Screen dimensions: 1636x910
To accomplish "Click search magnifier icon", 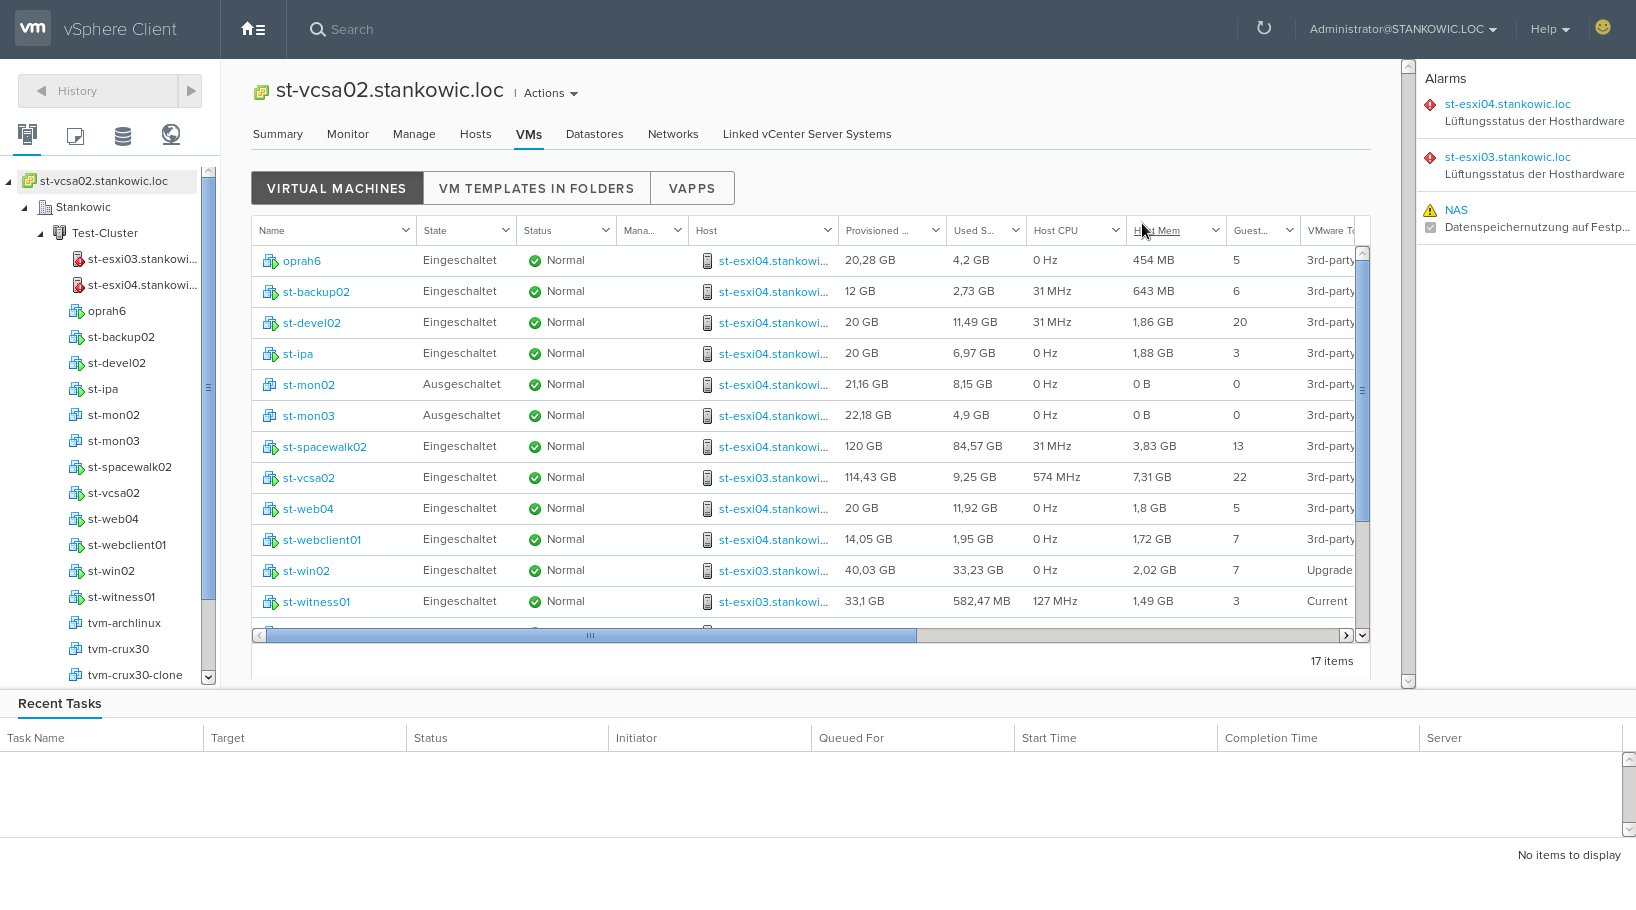I will pos(317,29).
